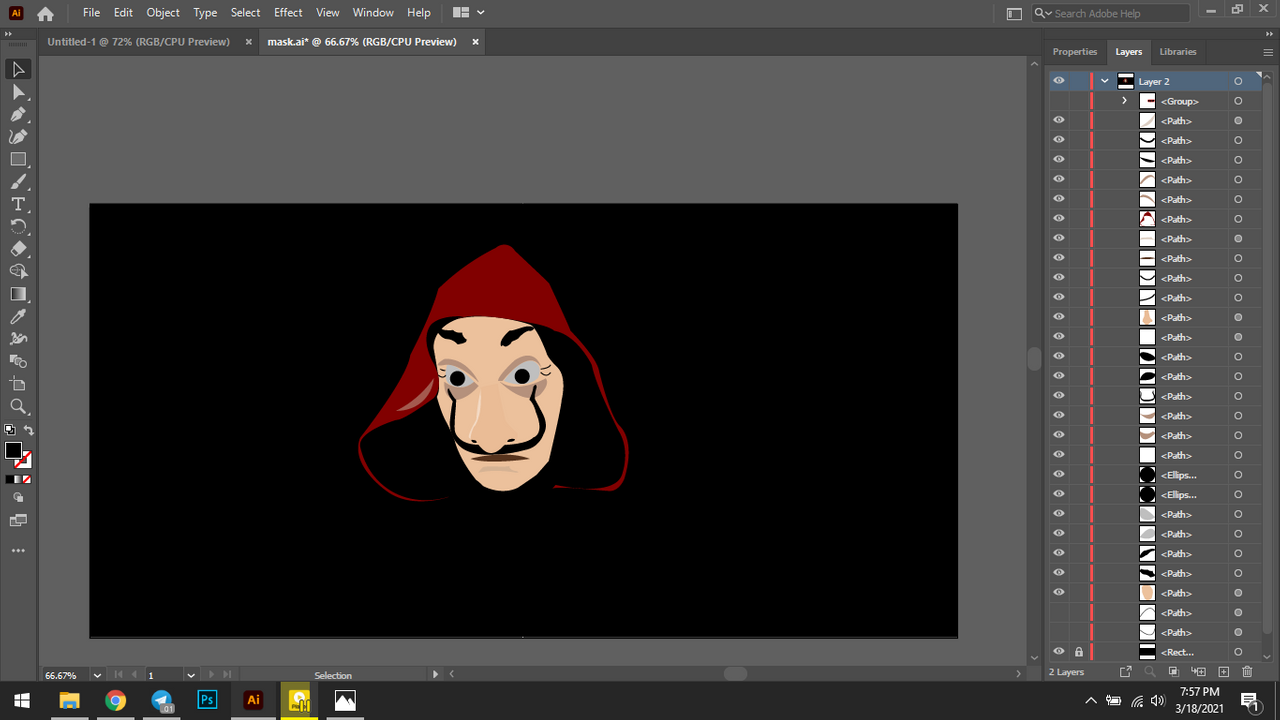Hide the <Rect...> sublayer eye icon
Viewport: 1280px width, 720px height.
click(1059, 652)
